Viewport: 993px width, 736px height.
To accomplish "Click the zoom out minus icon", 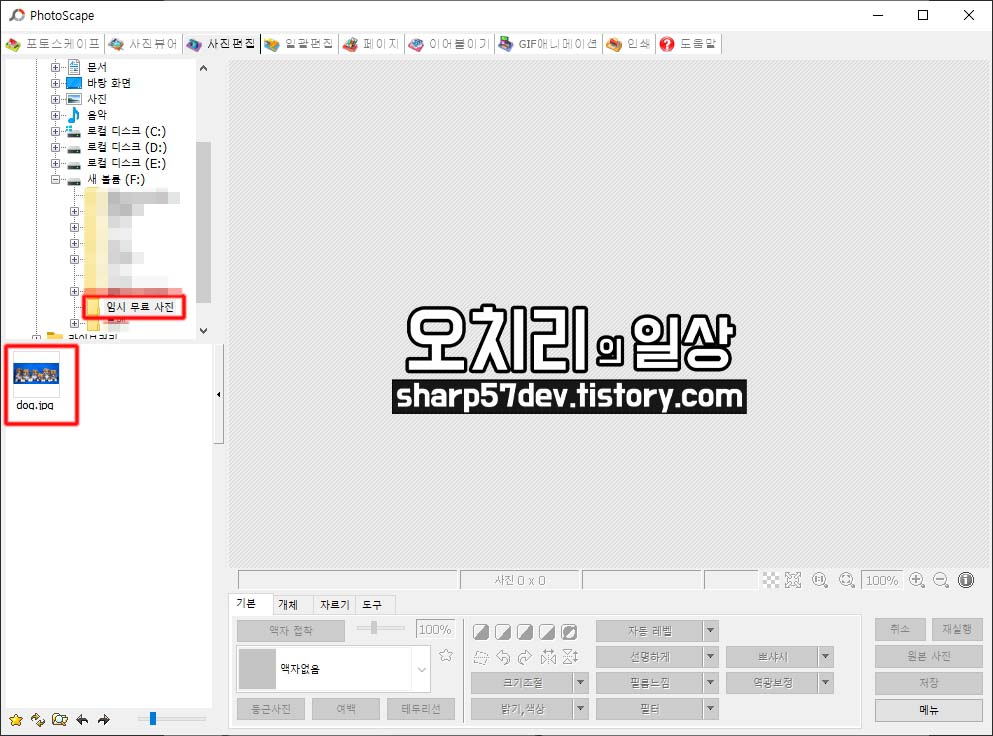I will (940, 580).
